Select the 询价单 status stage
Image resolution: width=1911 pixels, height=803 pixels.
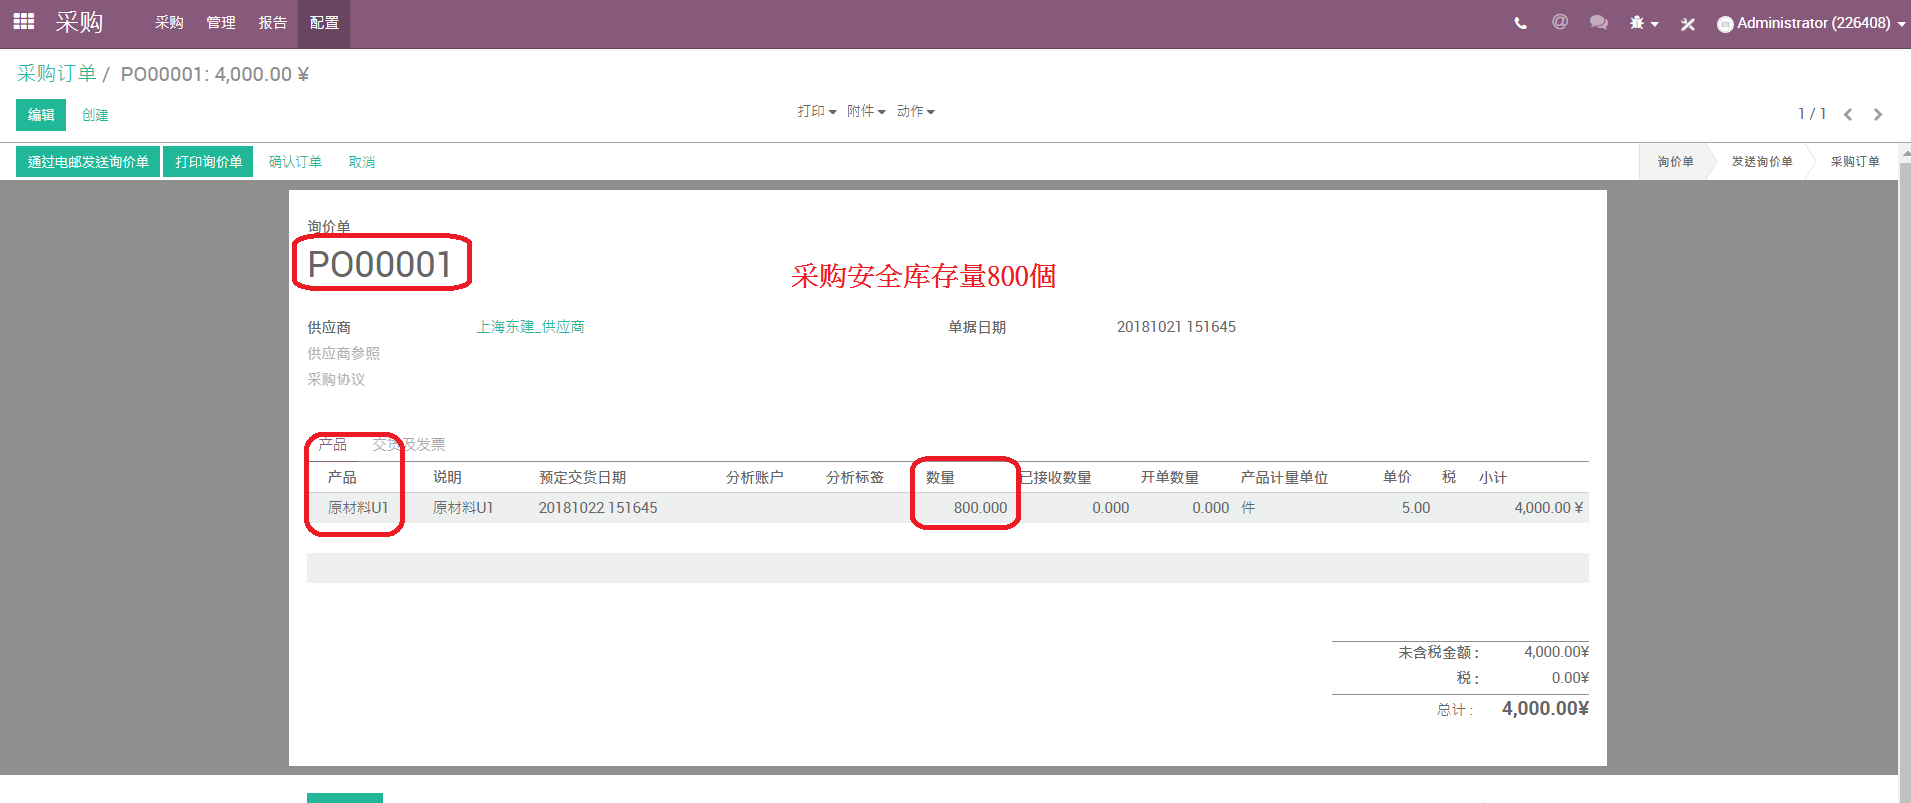tap(1676, 162)
